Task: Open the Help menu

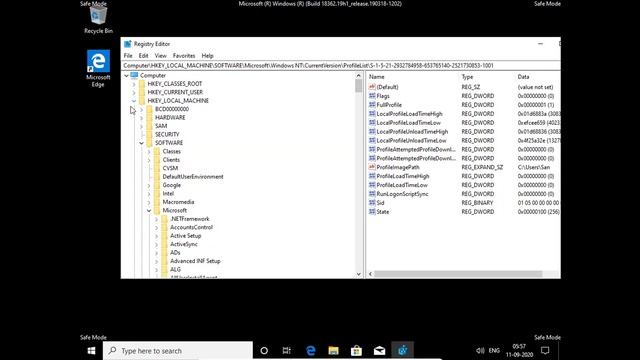Action: 207,56
